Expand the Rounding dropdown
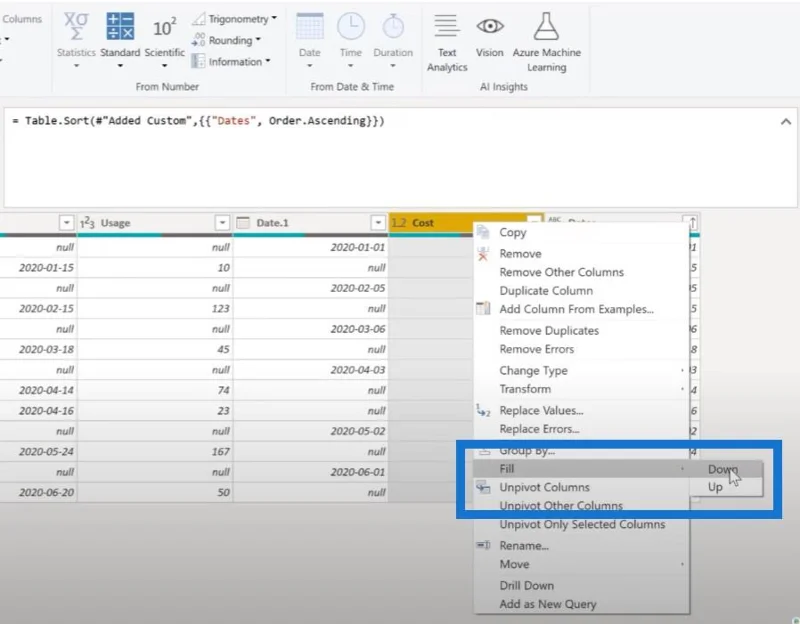This screenshot has width=800, height=624. [x=258, y=39]
